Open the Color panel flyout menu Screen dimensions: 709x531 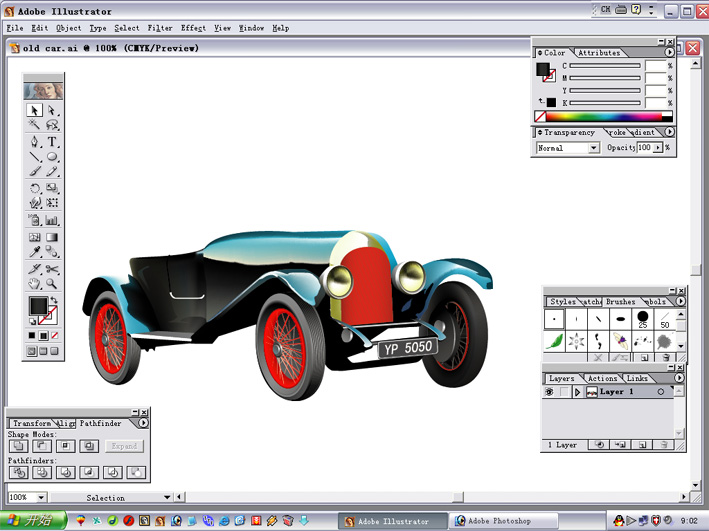click(669, 52)
